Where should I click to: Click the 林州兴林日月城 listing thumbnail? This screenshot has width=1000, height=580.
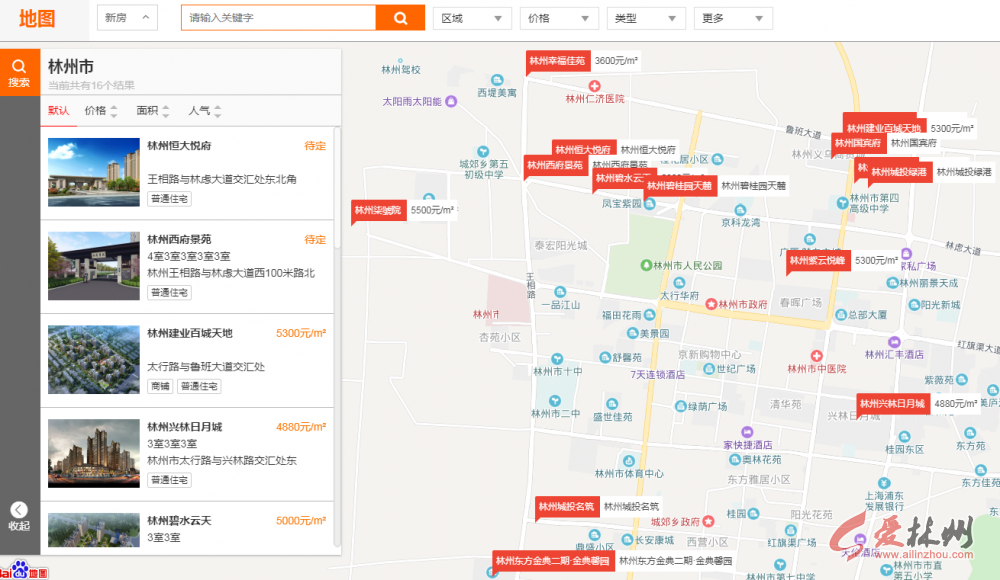[x=94, y=454]
